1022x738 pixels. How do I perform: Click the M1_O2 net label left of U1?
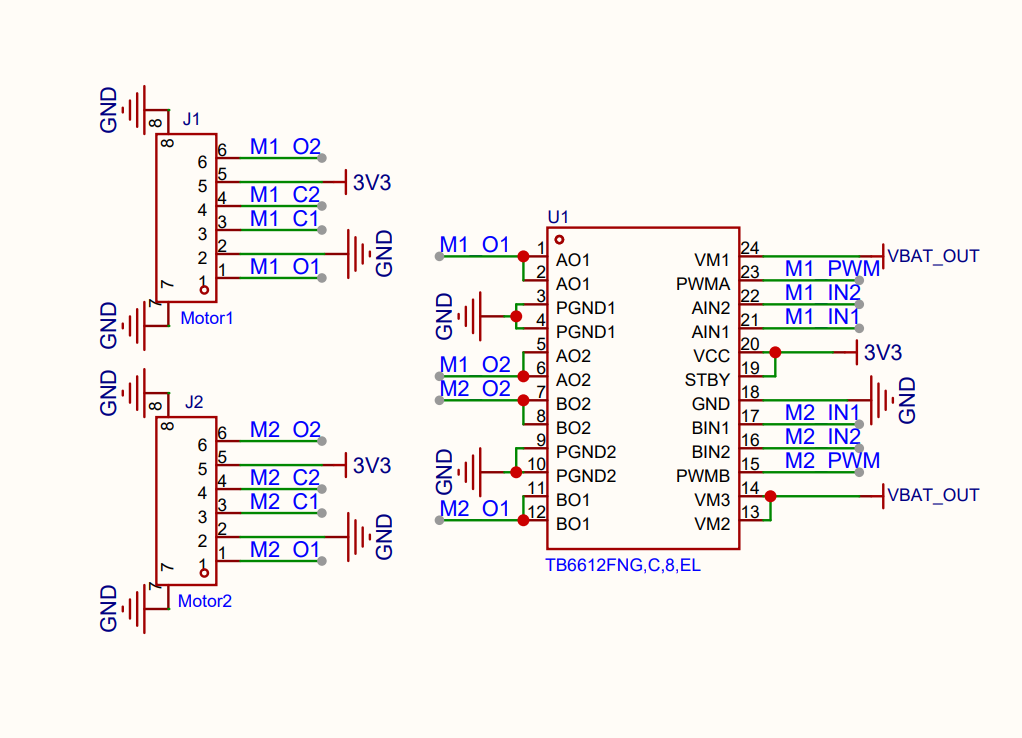click(x=475, y=364)
